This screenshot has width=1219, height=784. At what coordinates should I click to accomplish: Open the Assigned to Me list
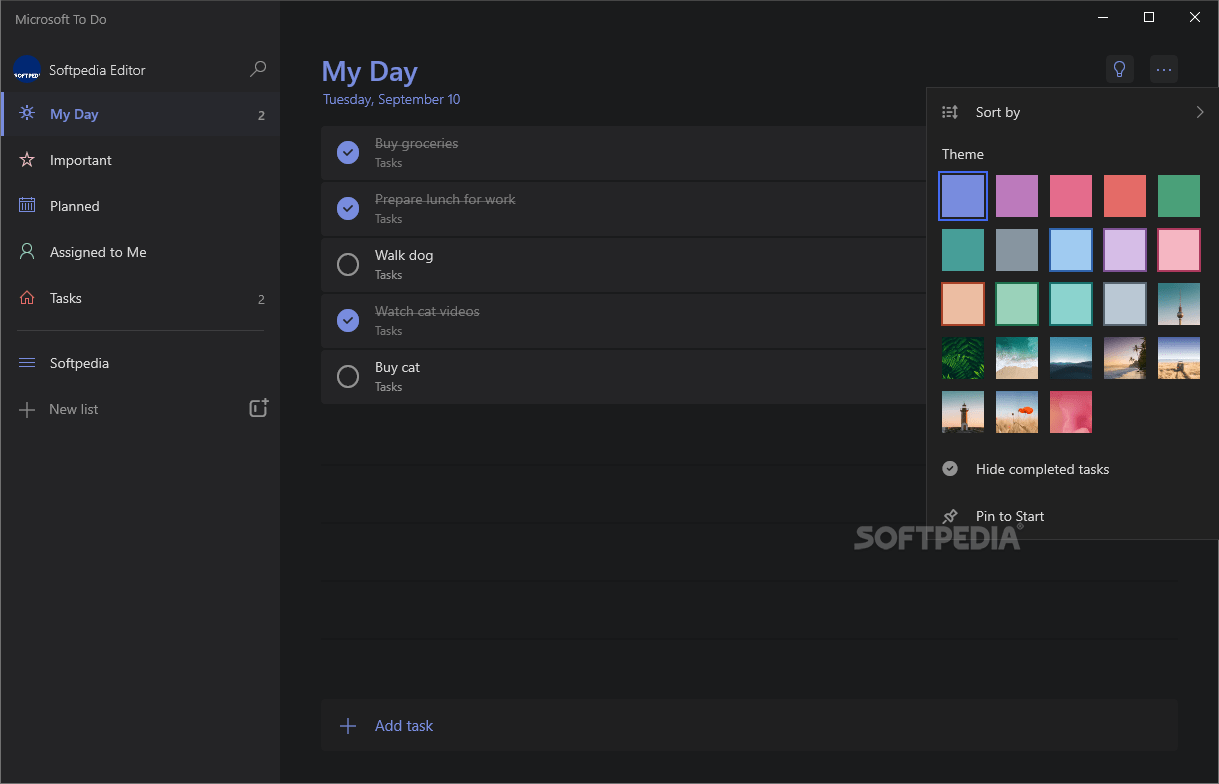tap(141, 252)
